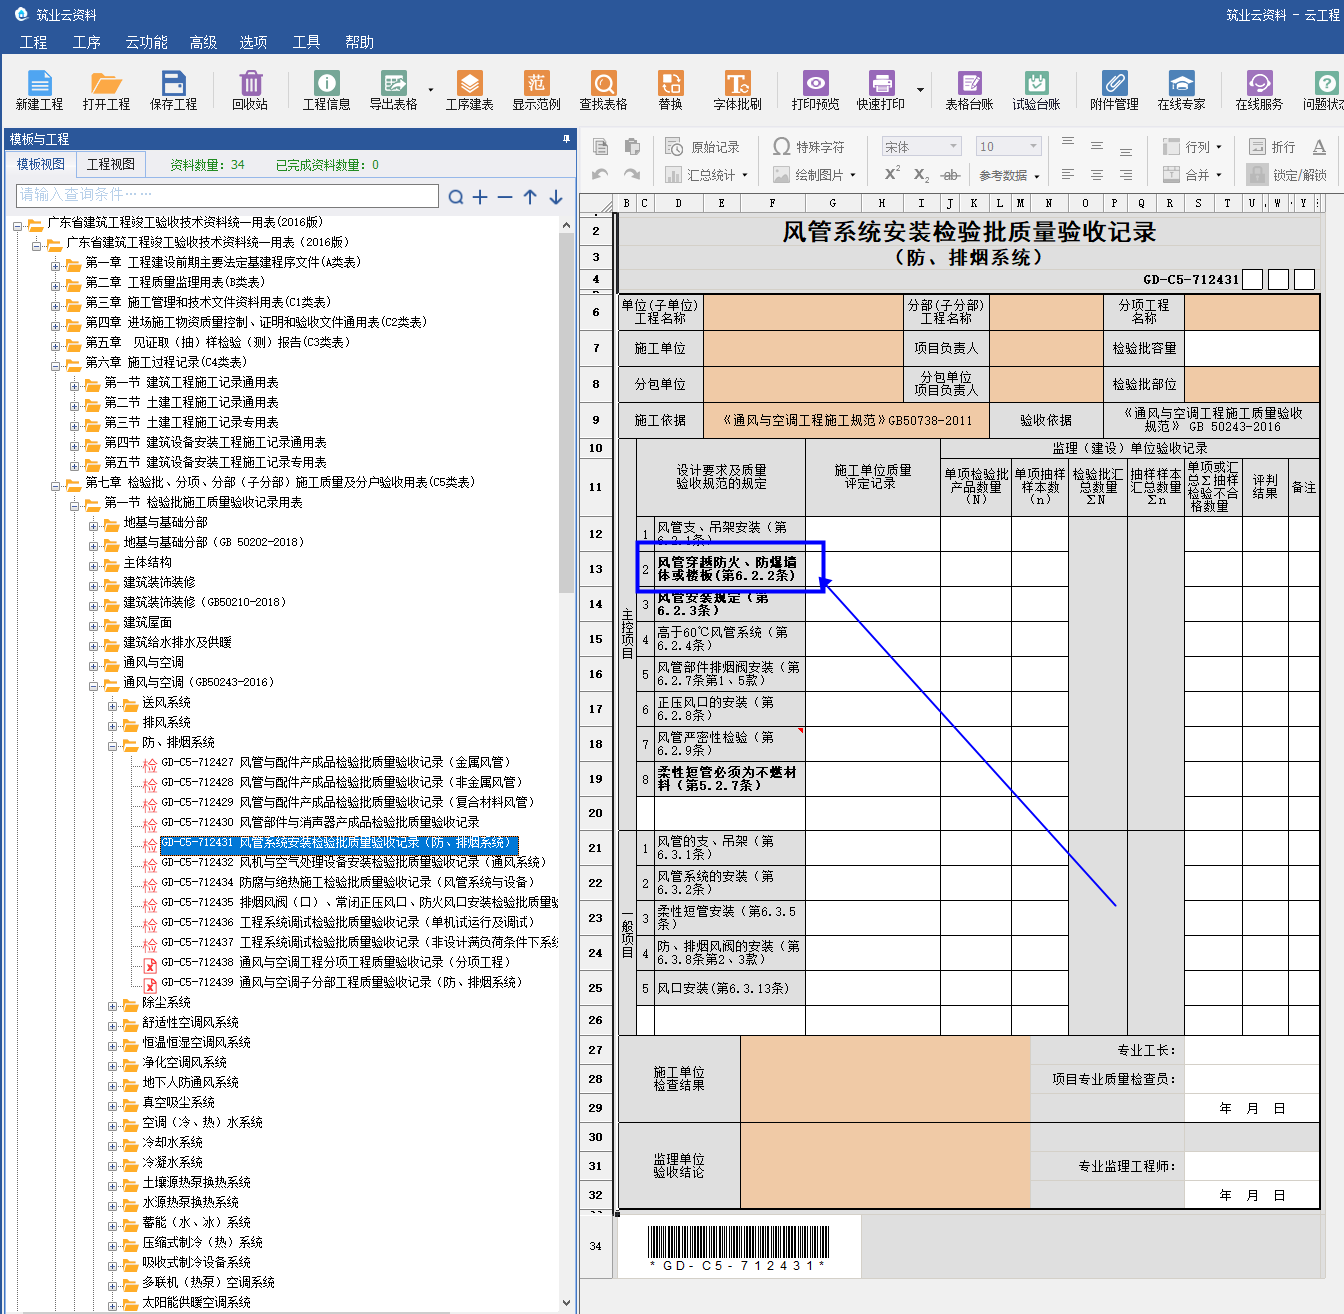1344x1314 pixels.
Task: Click the 快速打印 quick print icon
Action: [x=881, y=90]
